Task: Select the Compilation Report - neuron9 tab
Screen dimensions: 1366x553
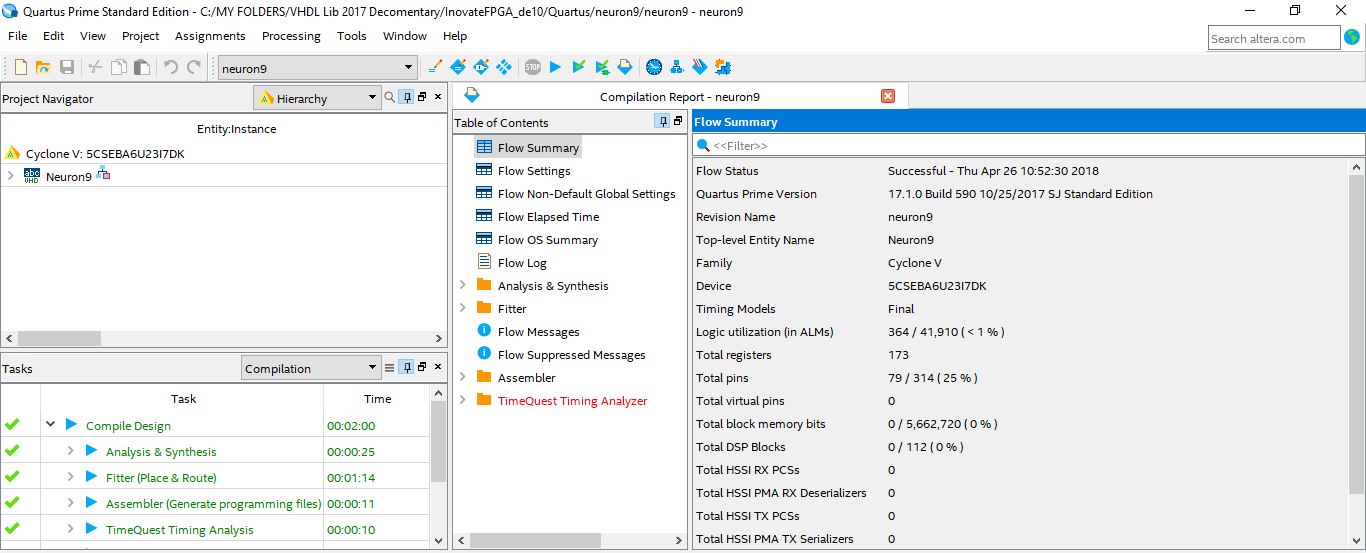Action: click(680, 97)
